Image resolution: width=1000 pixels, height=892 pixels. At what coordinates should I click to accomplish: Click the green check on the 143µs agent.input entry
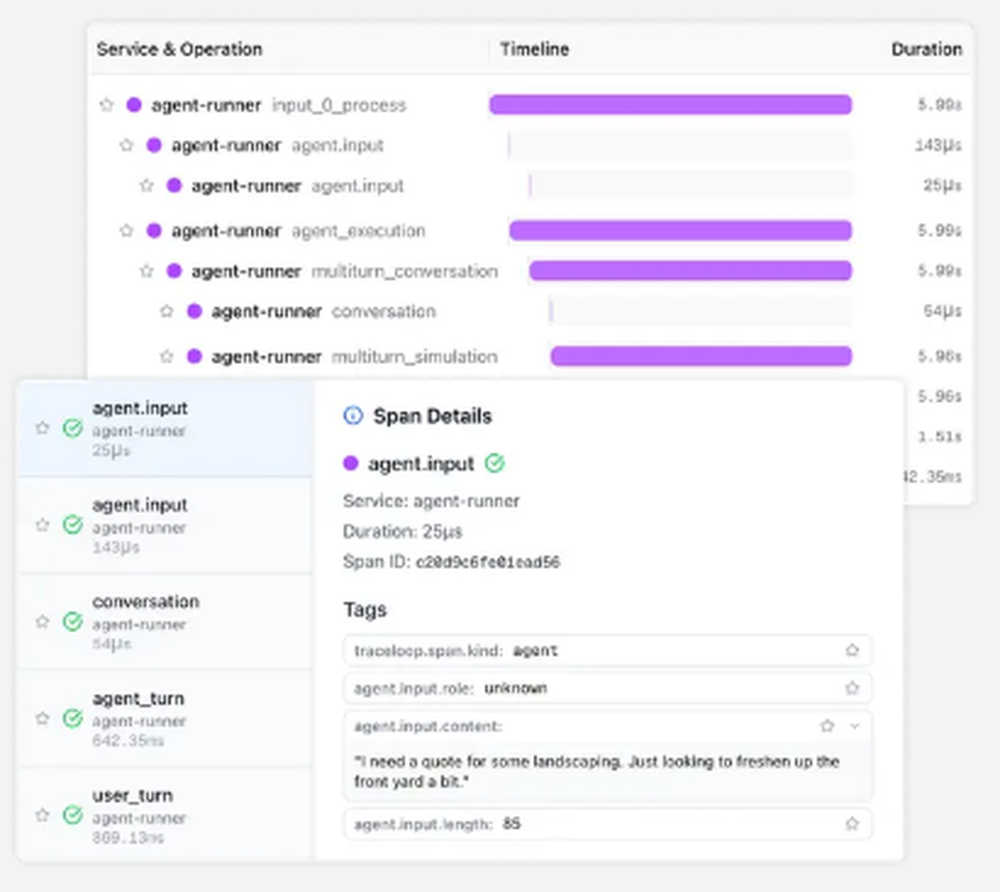(72, 524)
